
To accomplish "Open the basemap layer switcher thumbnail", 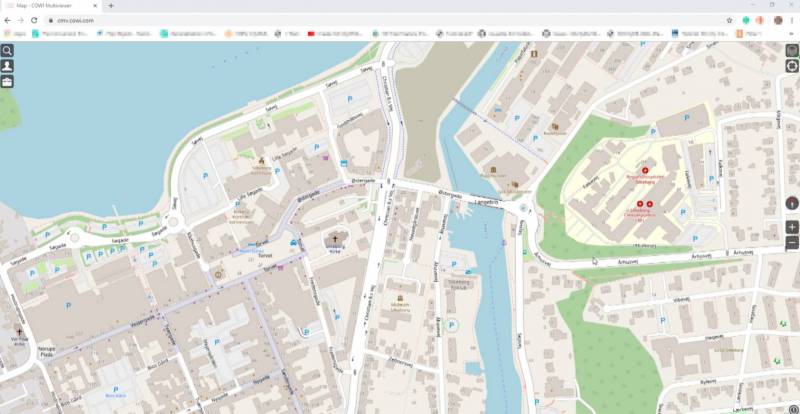I will 792,49.
